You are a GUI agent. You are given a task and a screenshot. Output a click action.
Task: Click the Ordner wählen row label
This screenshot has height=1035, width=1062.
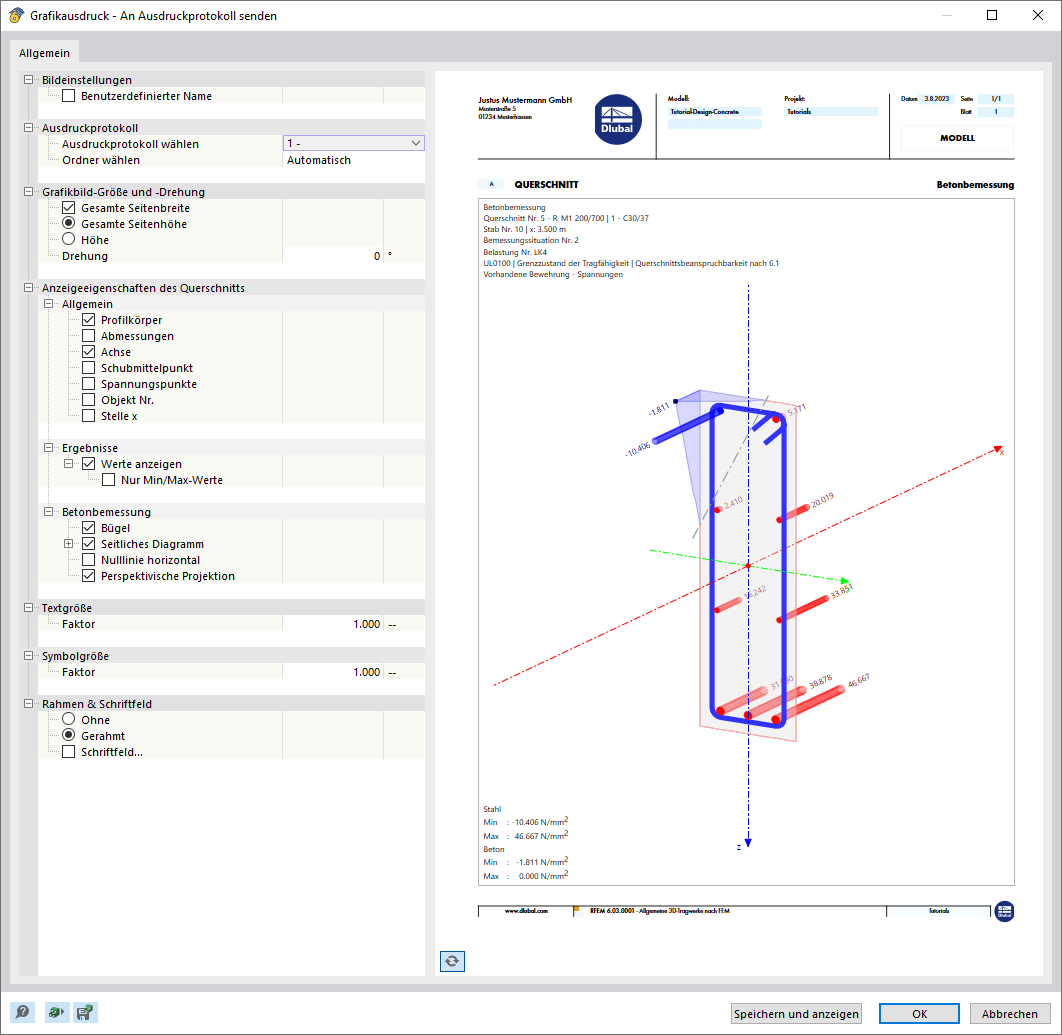click(101, 160)
